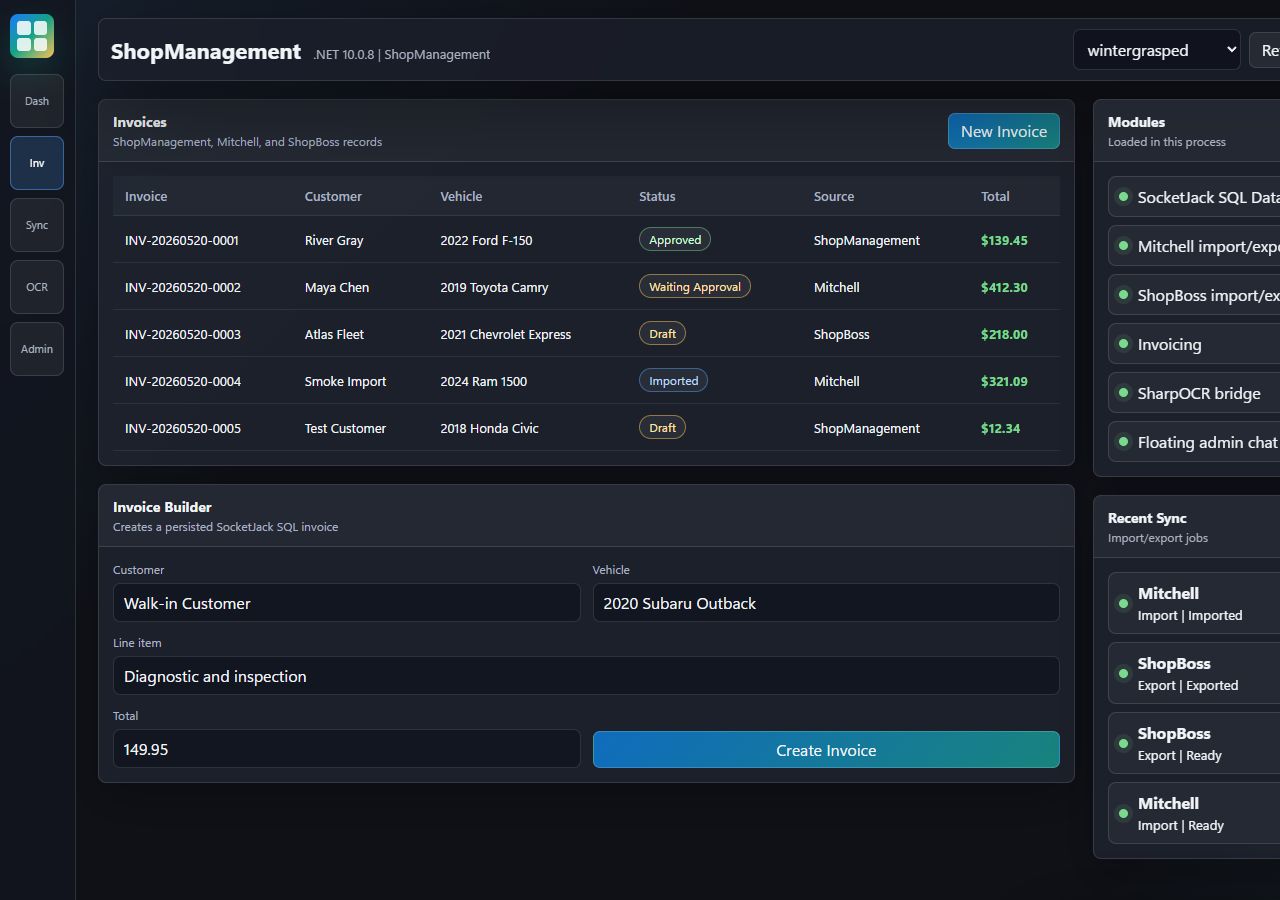Click the Source column header

(834, 196)
